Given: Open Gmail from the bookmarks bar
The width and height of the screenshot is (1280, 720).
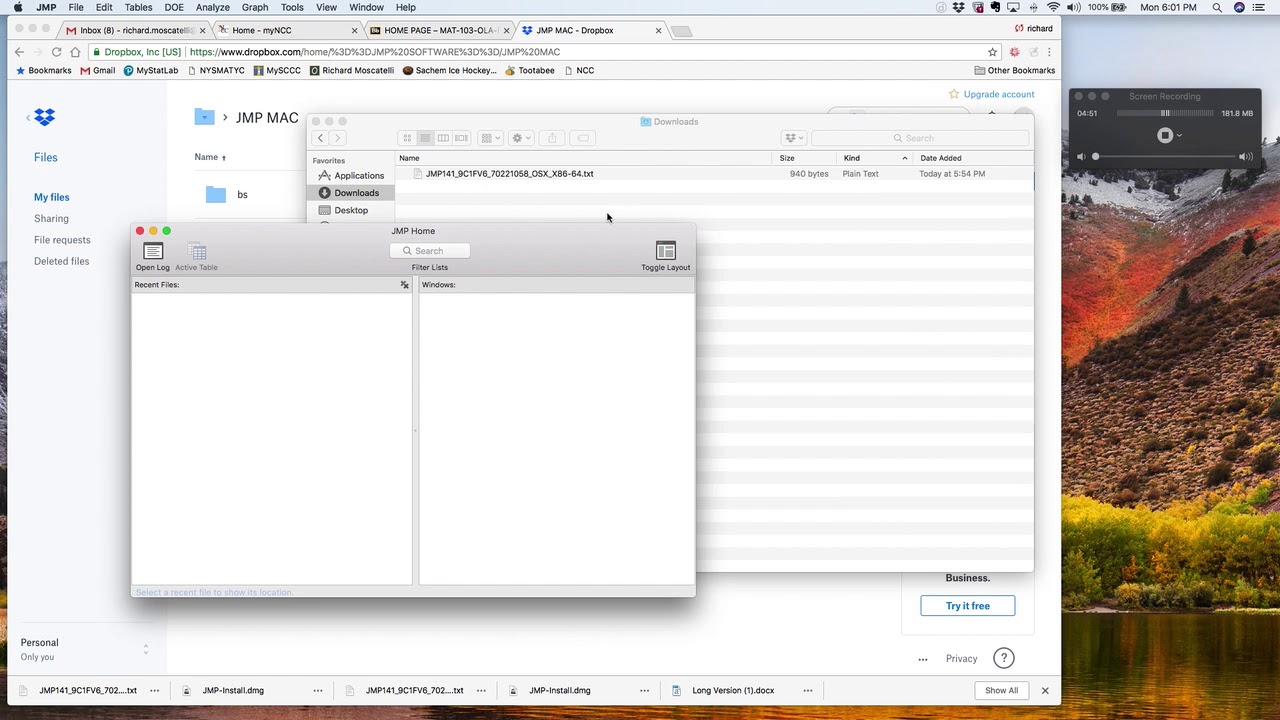Looking at the screenshot, I should tap(103, 70).
